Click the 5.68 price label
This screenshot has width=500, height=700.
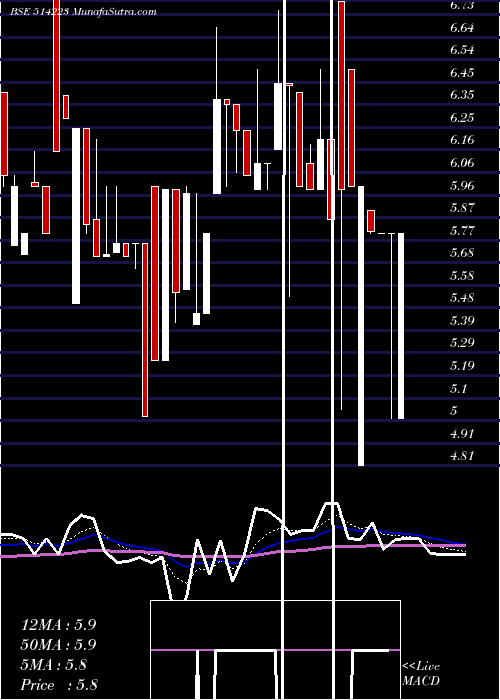pyautogui.click(x=462, y=253)
